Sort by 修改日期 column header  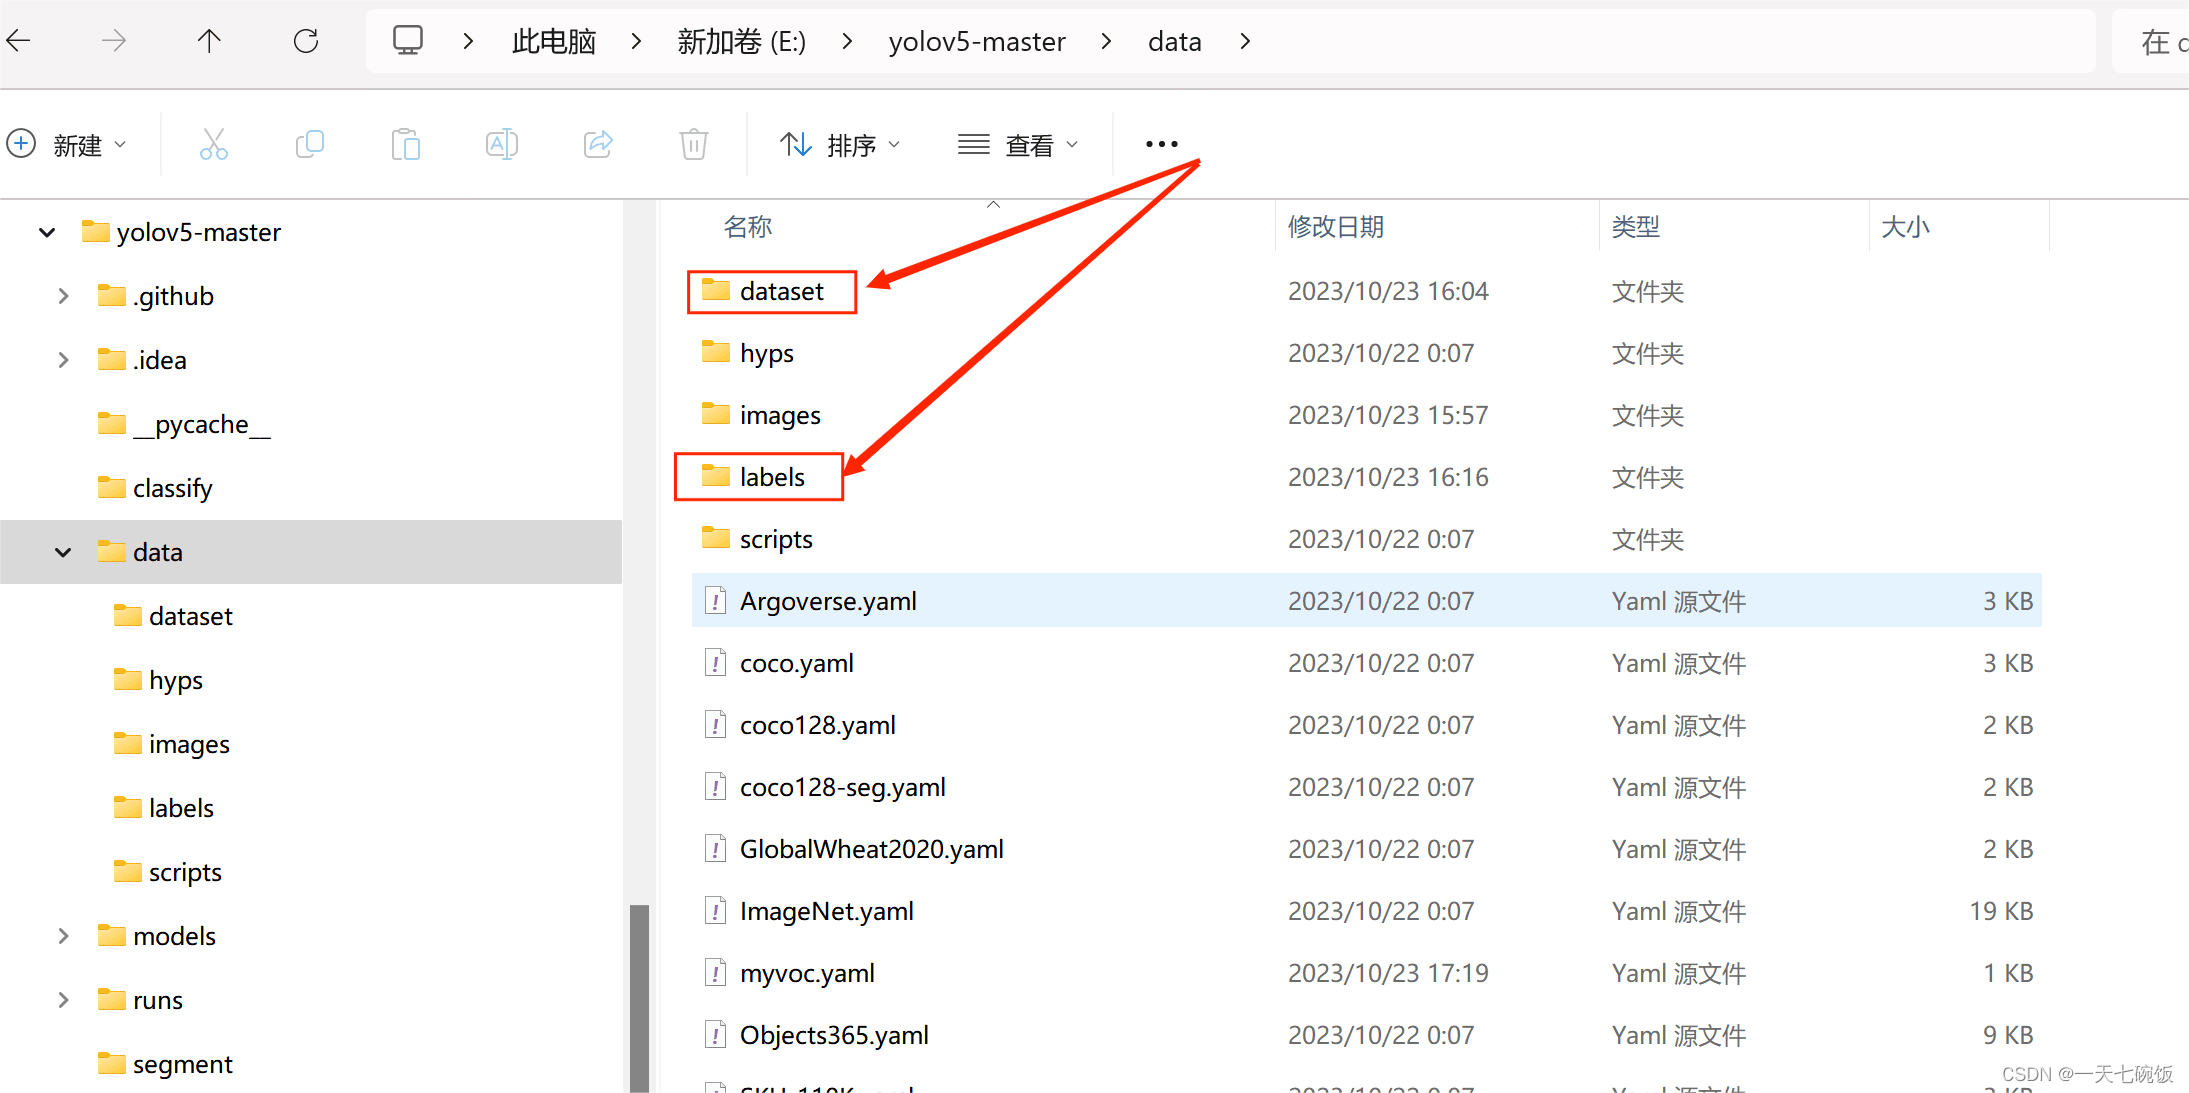pyautogui.click(x=1335, y=227)
